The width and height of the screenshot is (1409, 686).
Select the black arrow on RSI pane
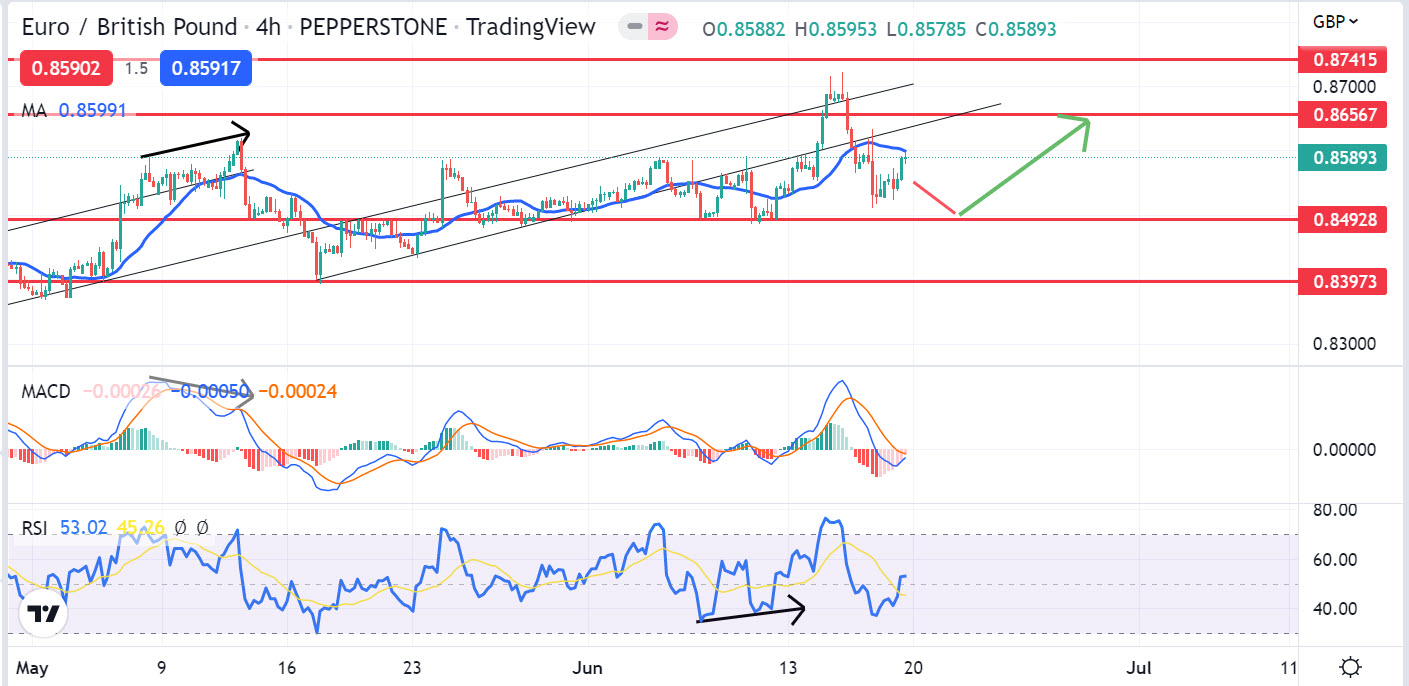(750, 613)
